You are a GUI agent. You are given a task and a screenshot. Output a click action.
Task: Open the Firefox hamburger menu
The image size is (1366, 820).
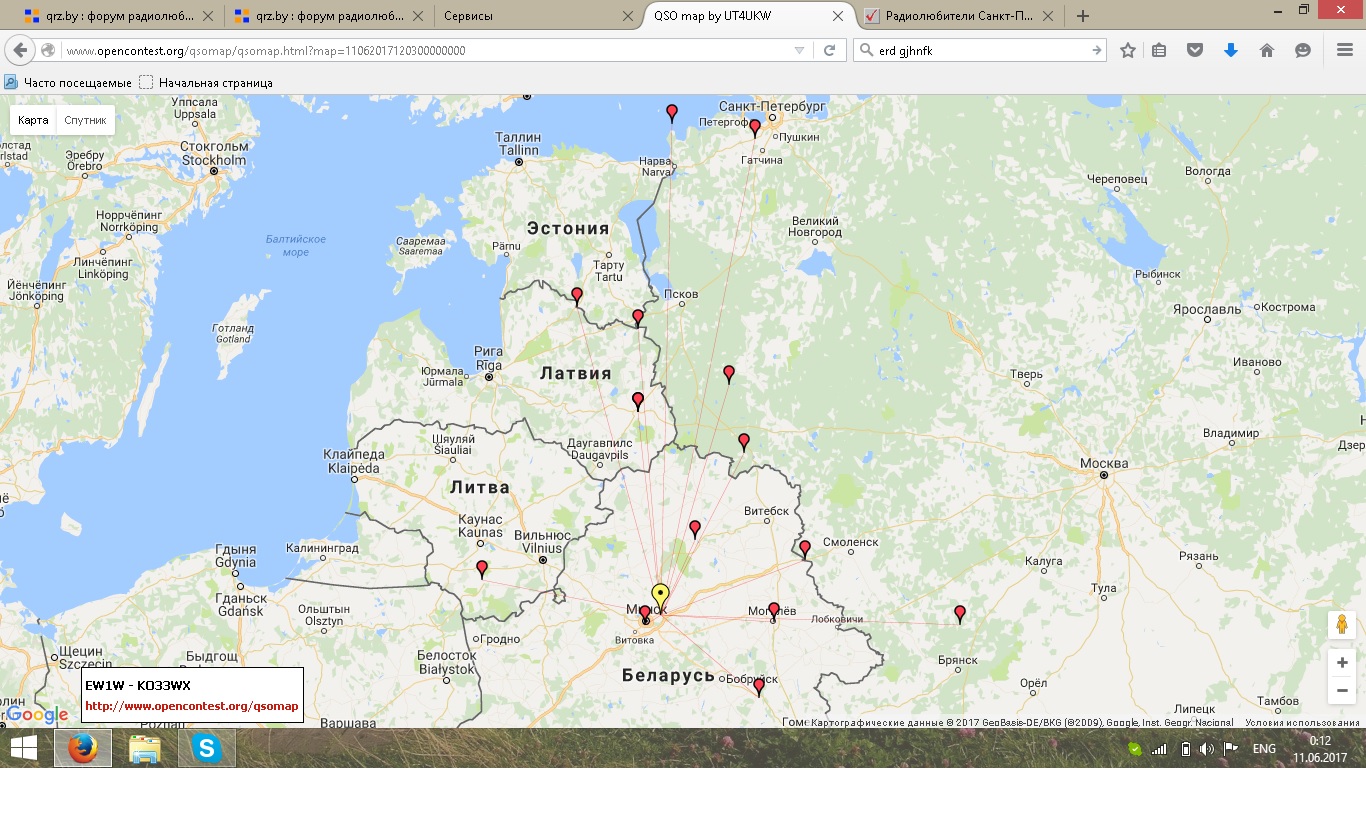click(1344, 50)
